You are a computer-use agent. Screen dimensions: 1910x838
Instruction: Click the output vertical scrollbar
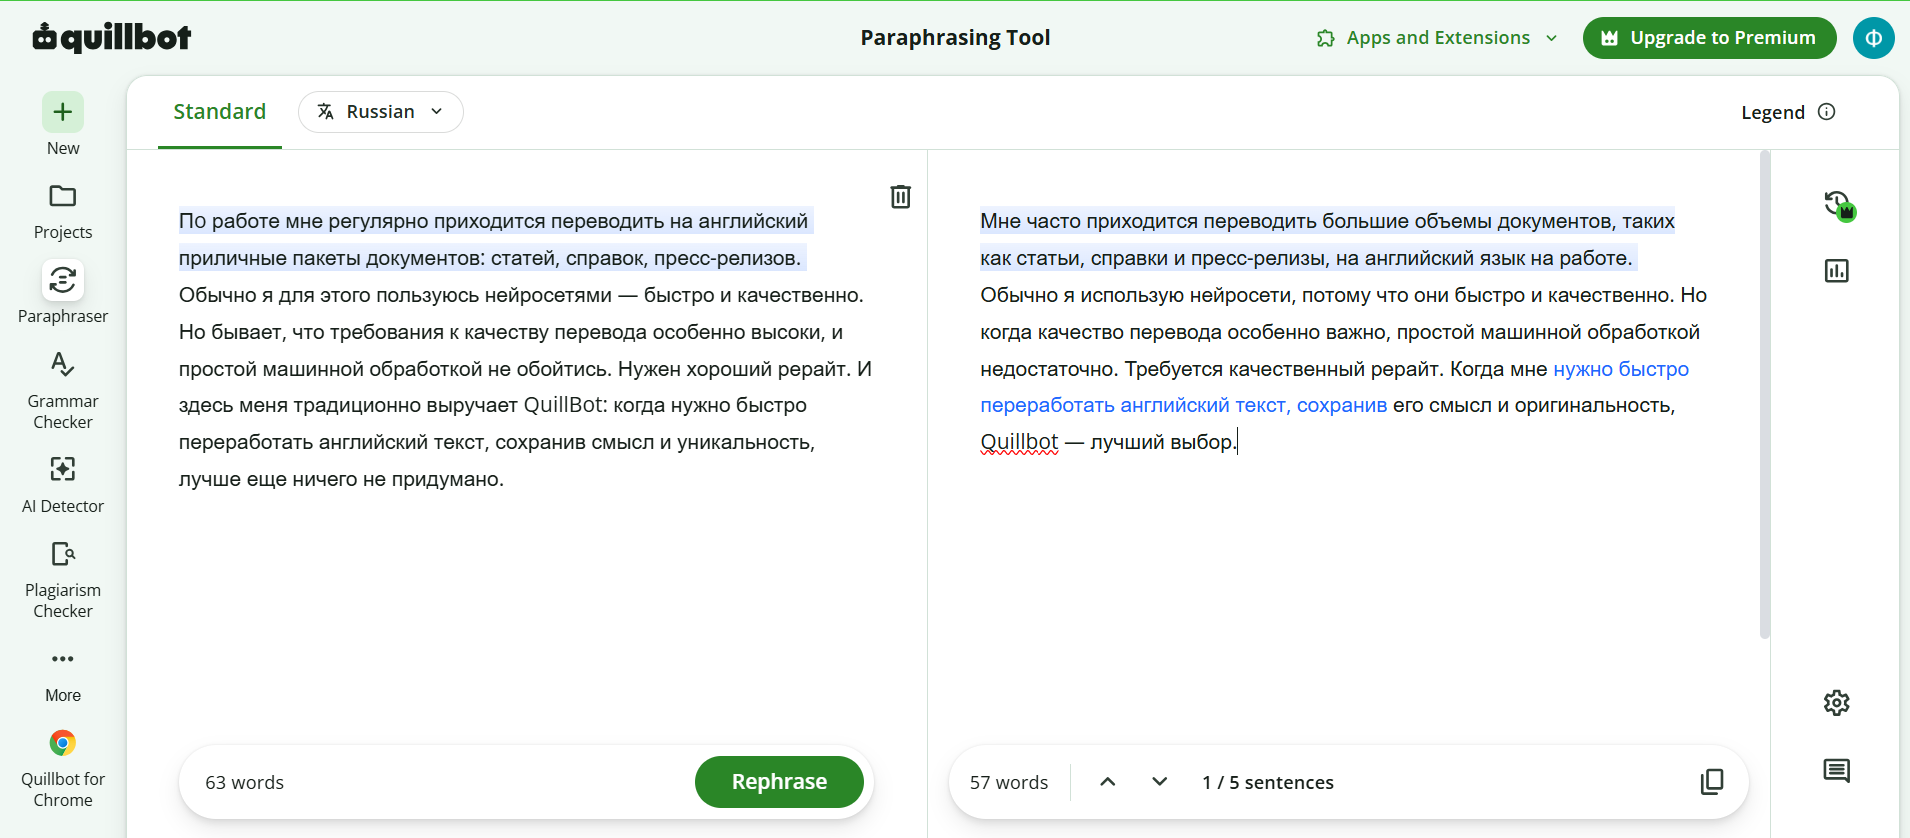[x=1765, y=394]
